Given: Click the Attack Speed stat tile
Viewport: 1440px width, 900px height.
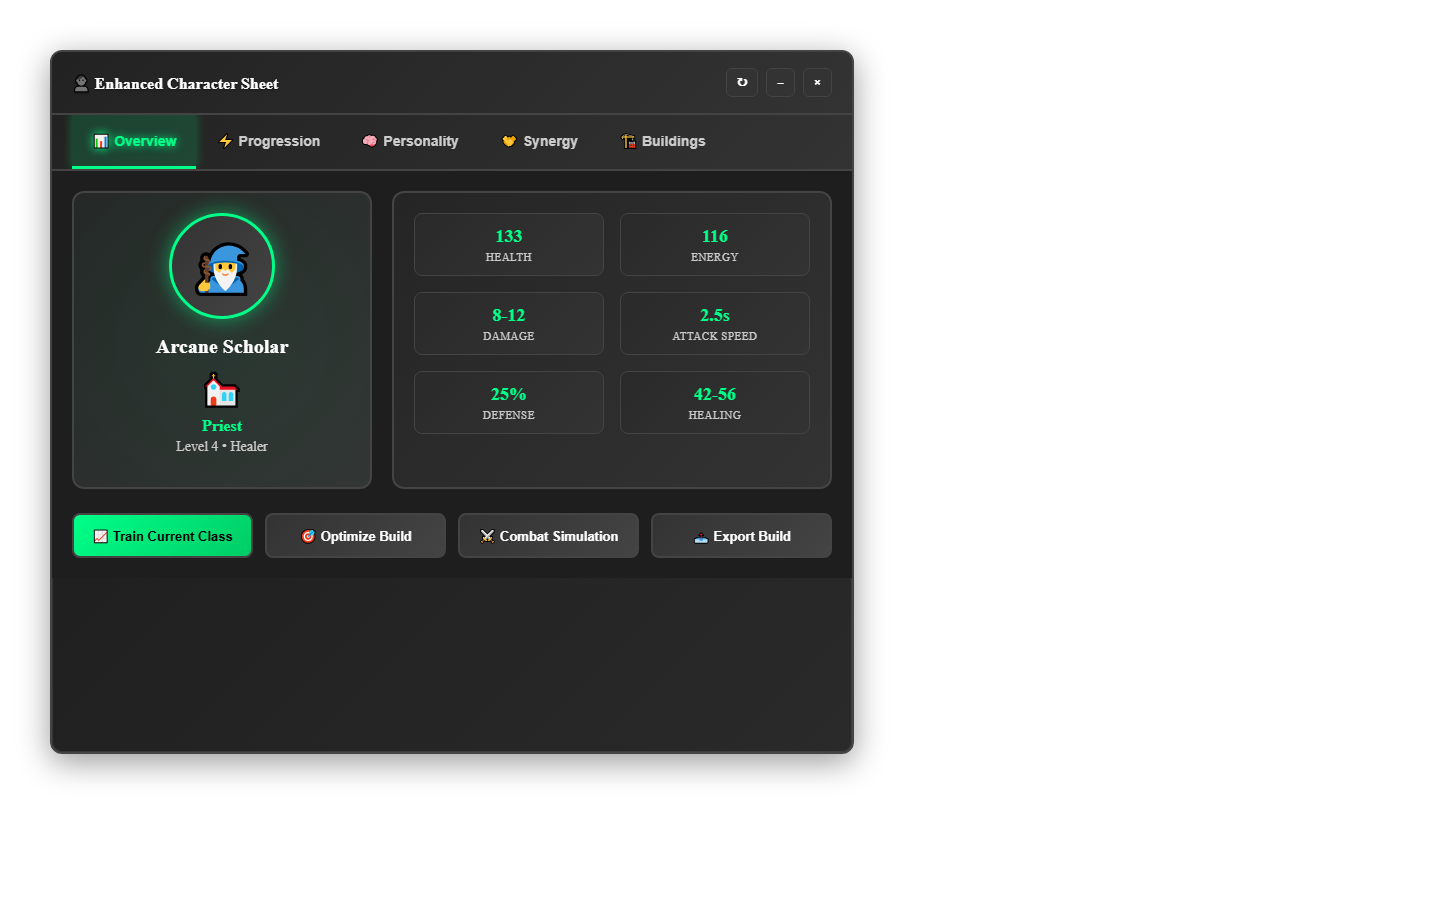Looking at the screenshot, I should pos(715,323).
